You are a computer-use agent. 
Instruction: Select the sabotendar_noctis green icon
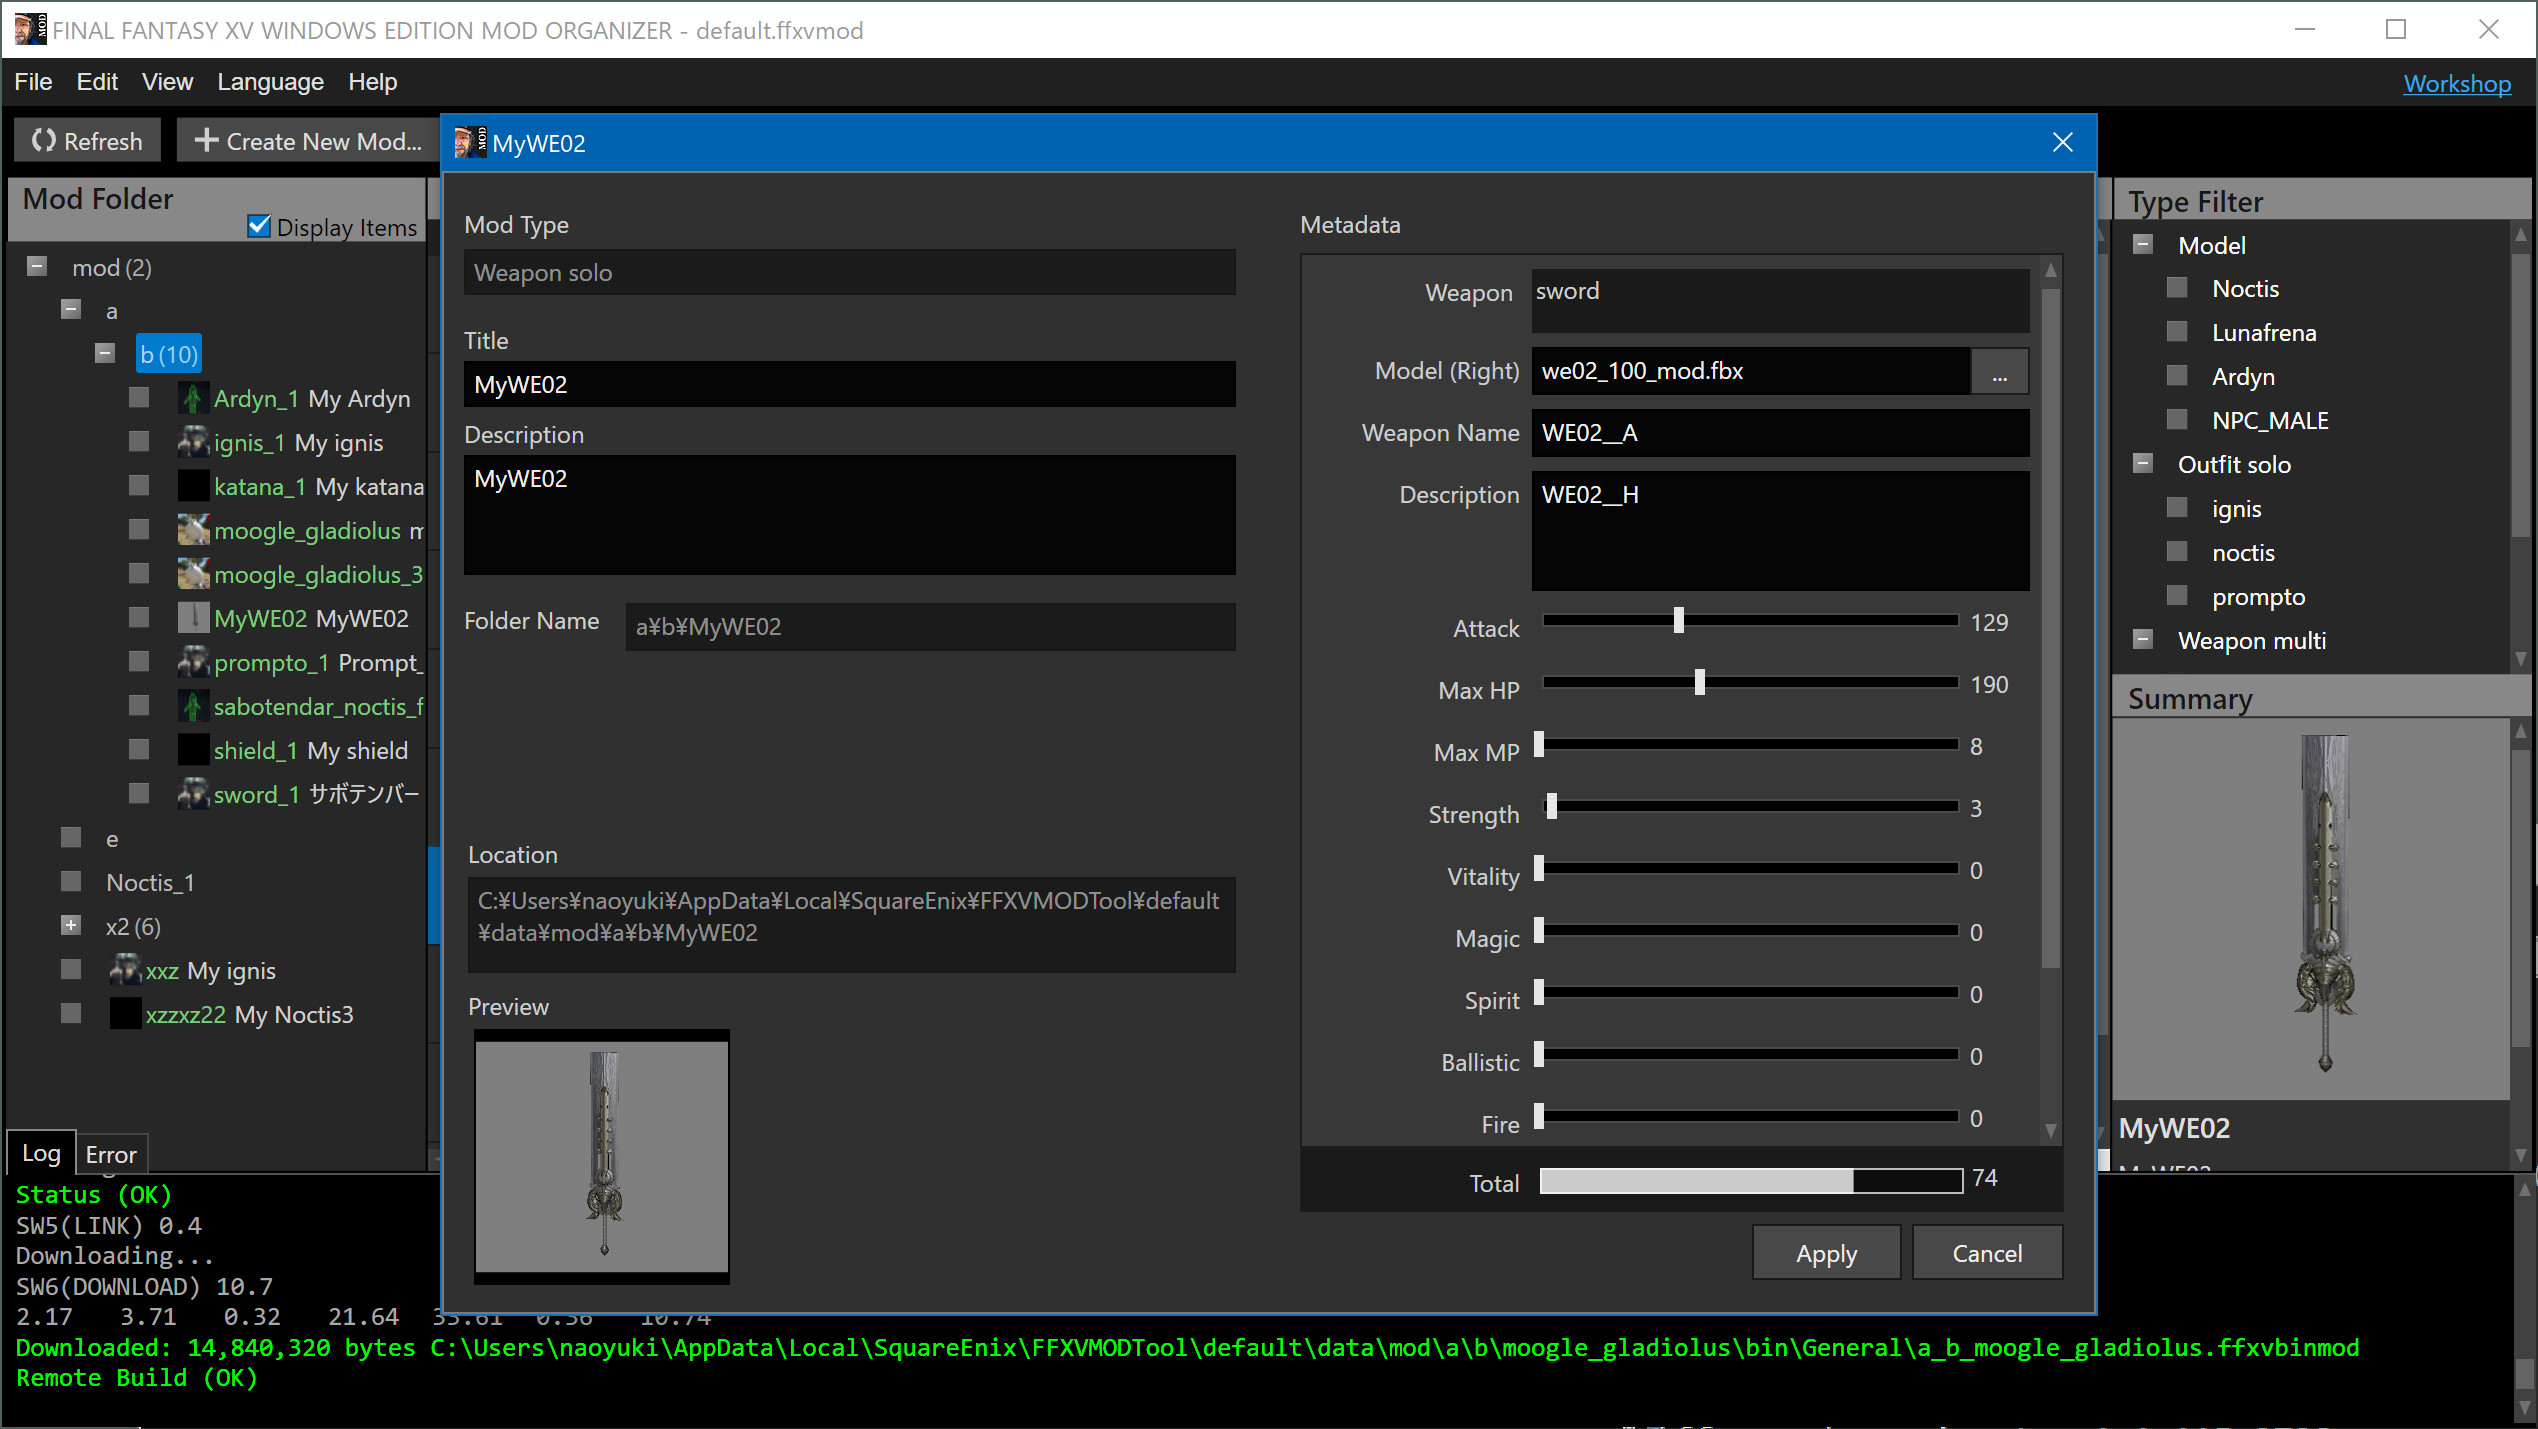pyautogui.click(x=193, y=705)
